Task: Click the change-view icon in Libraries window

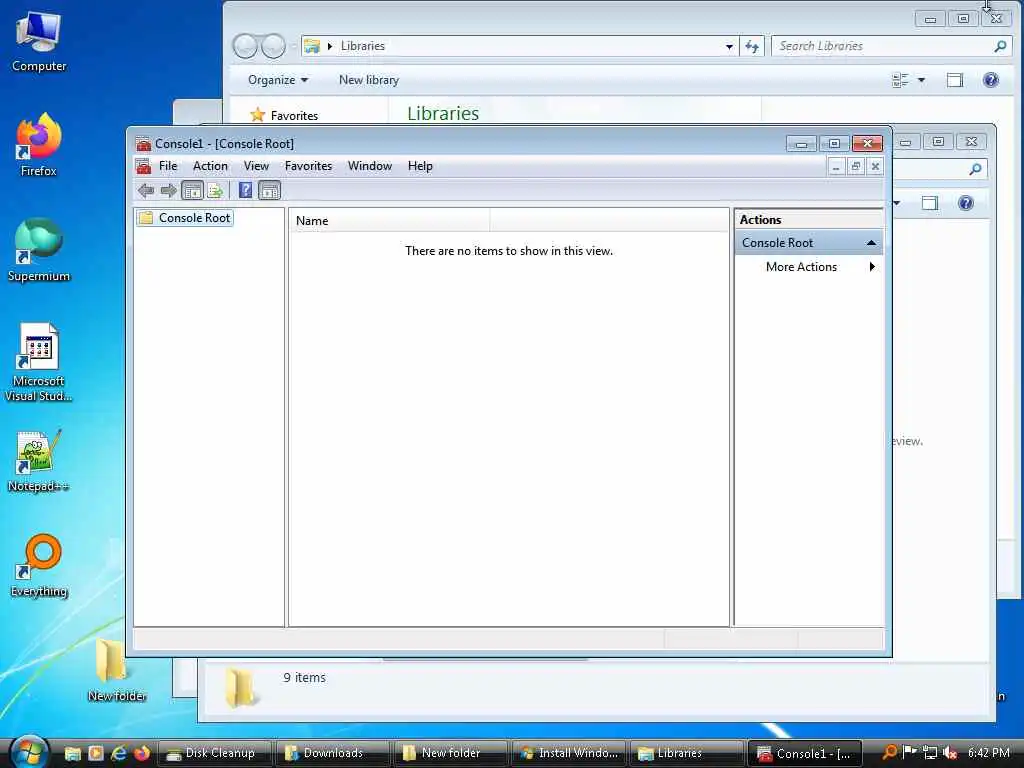Action: (901, 80)
